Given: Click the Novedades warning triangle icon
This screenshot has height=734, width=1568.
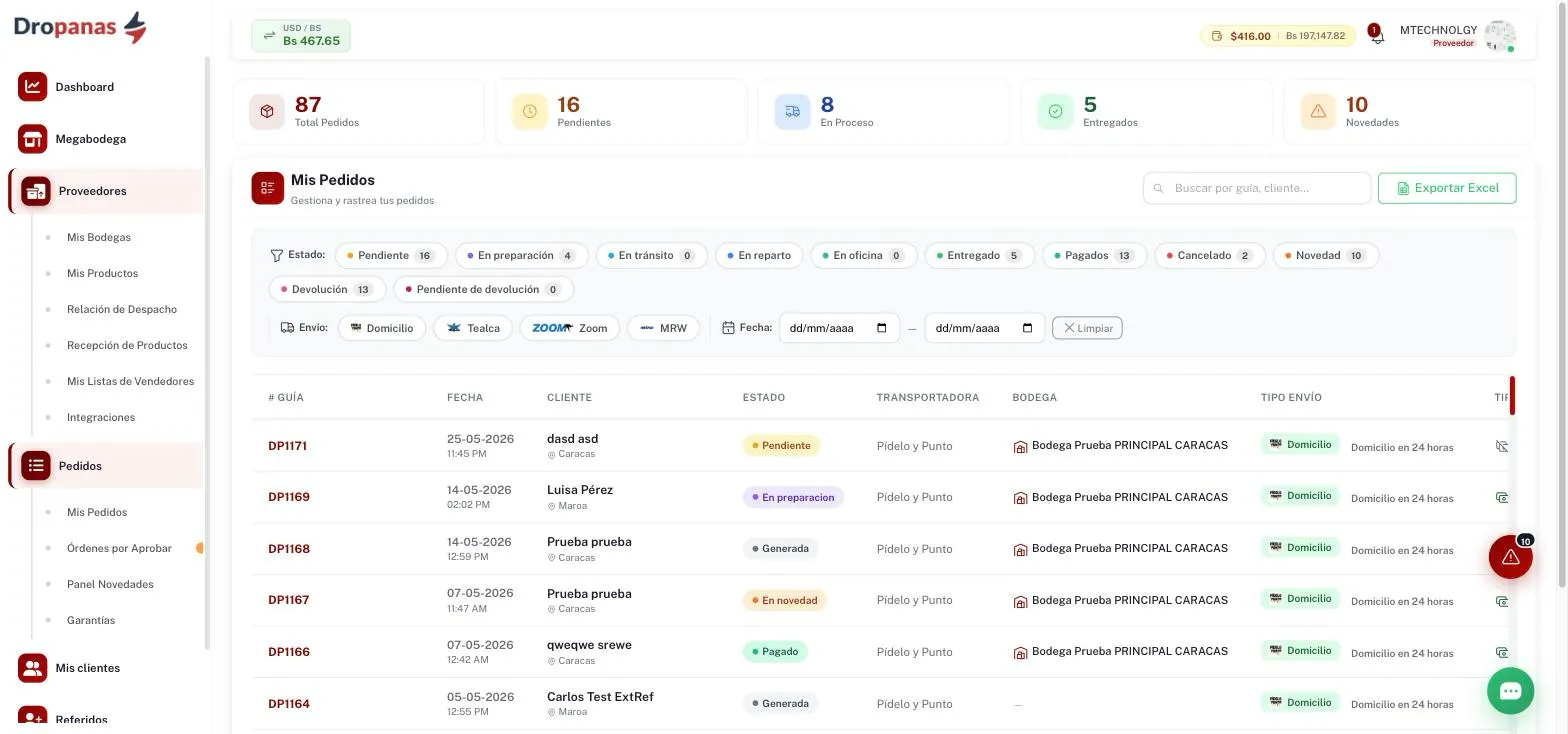Looking at the screenshot, I should [1318, 112].
